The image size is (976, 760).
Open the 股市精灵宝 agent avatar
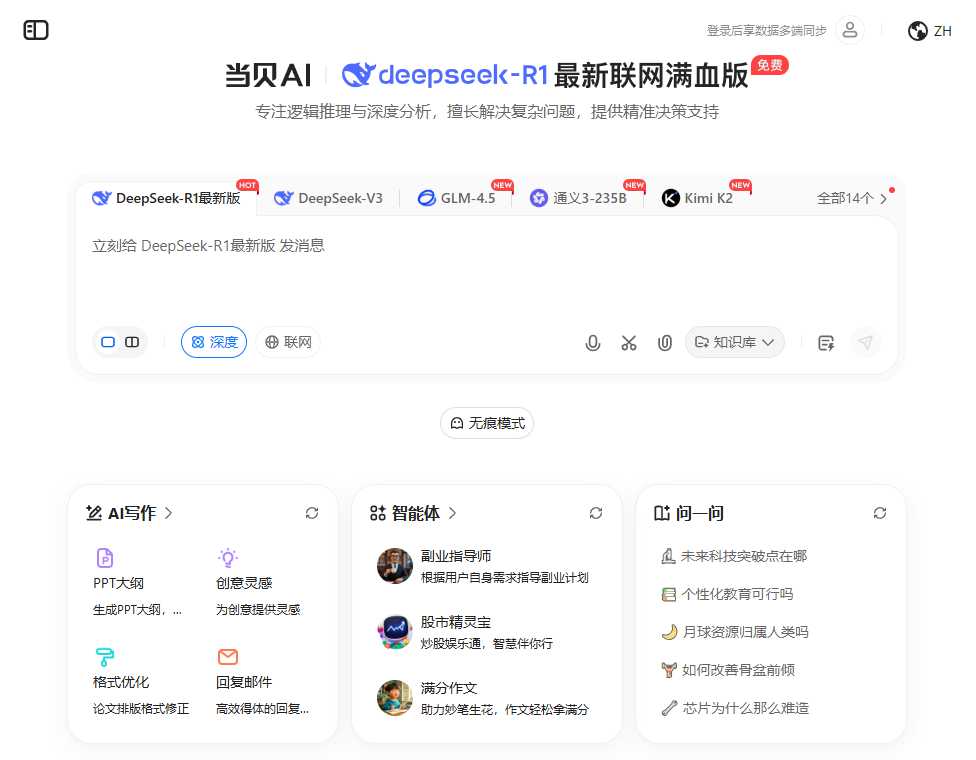395,632
